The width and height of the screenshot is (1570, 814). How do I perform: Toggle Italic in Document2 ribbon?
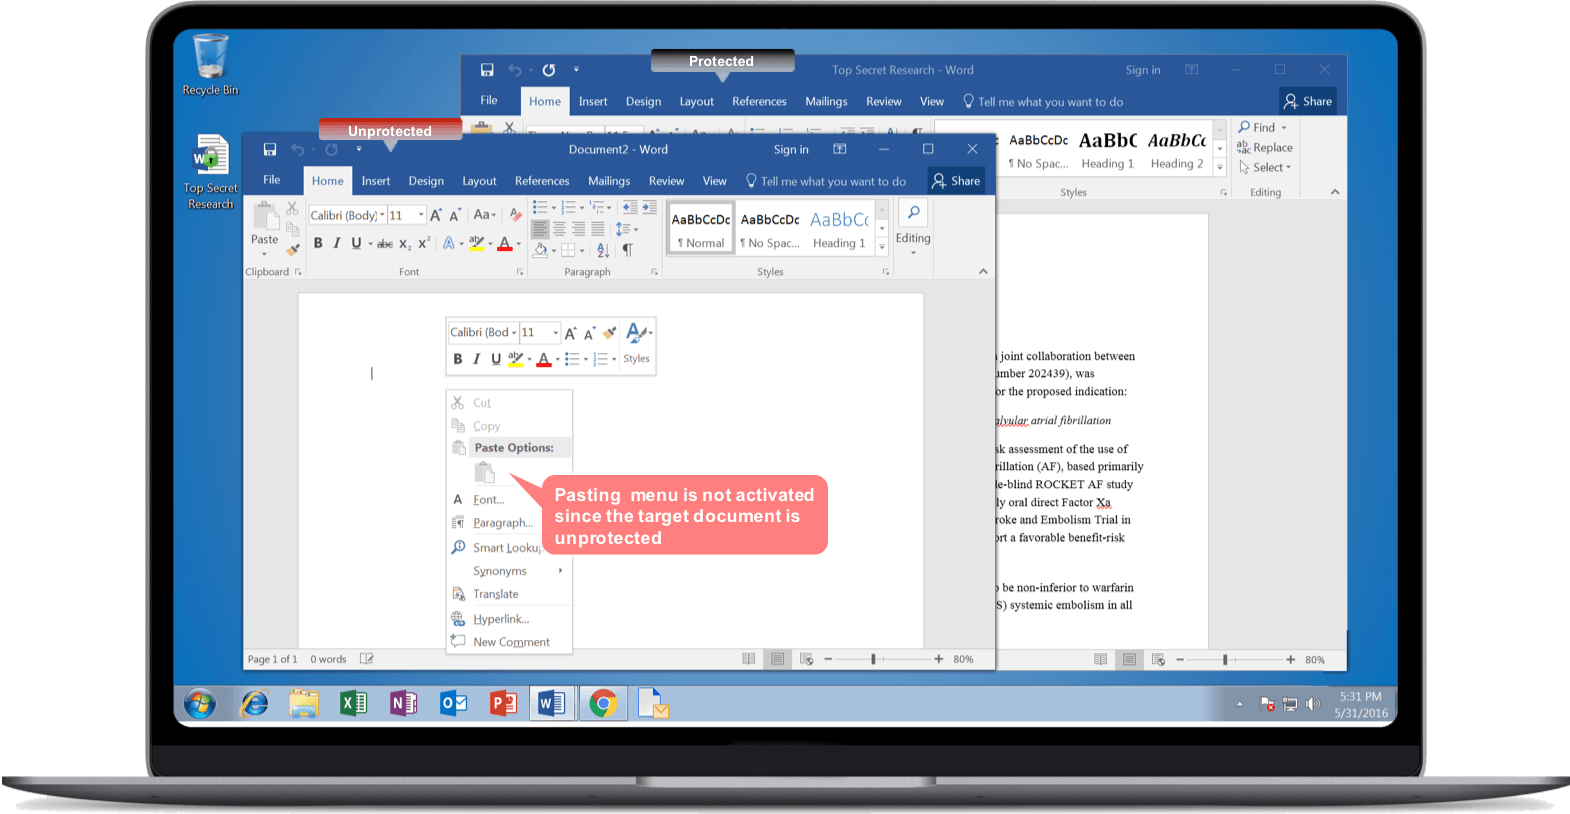coord(337,243)
